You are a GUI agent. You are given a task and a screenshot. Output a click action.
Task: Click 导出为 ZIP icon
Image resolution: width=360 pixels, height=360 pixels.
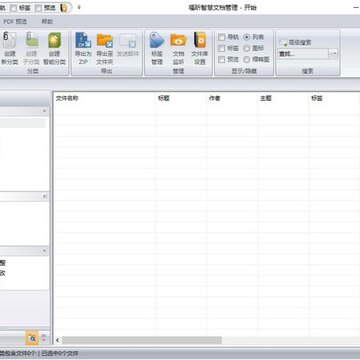[x=83, y=40]
